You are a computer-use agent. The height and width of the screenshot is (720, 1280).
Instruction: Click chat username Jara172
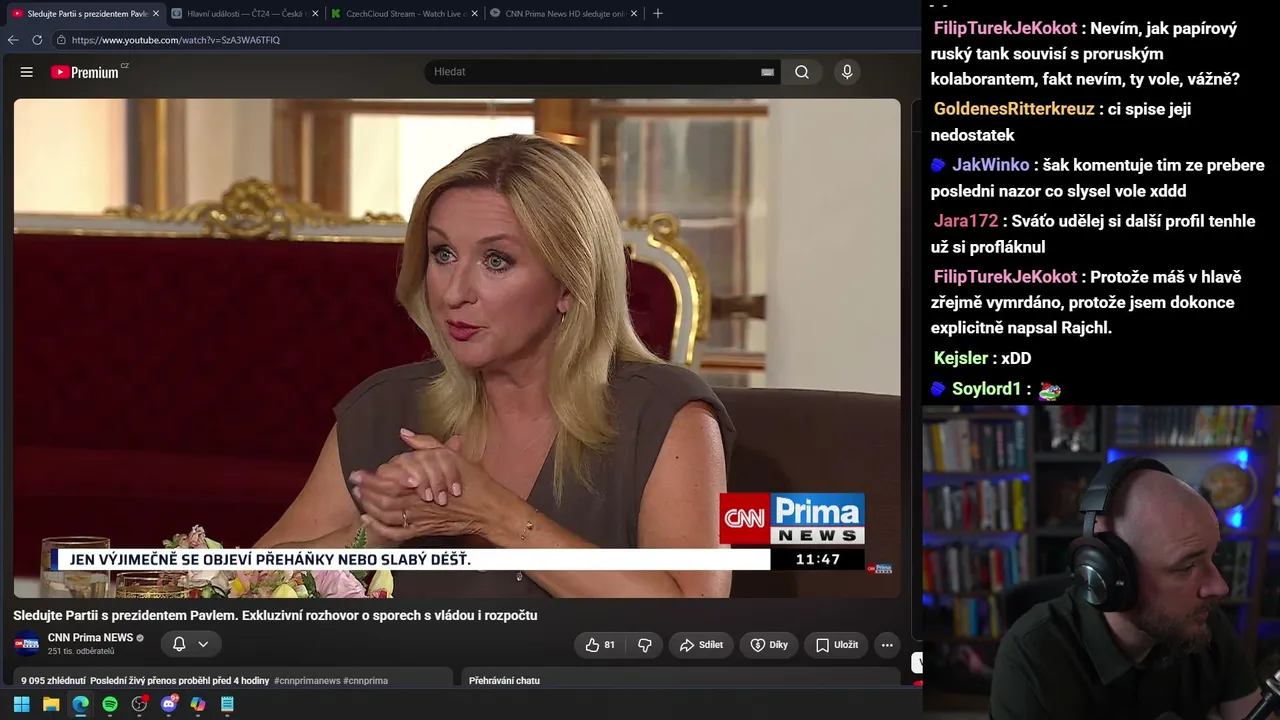pos(966,221)
